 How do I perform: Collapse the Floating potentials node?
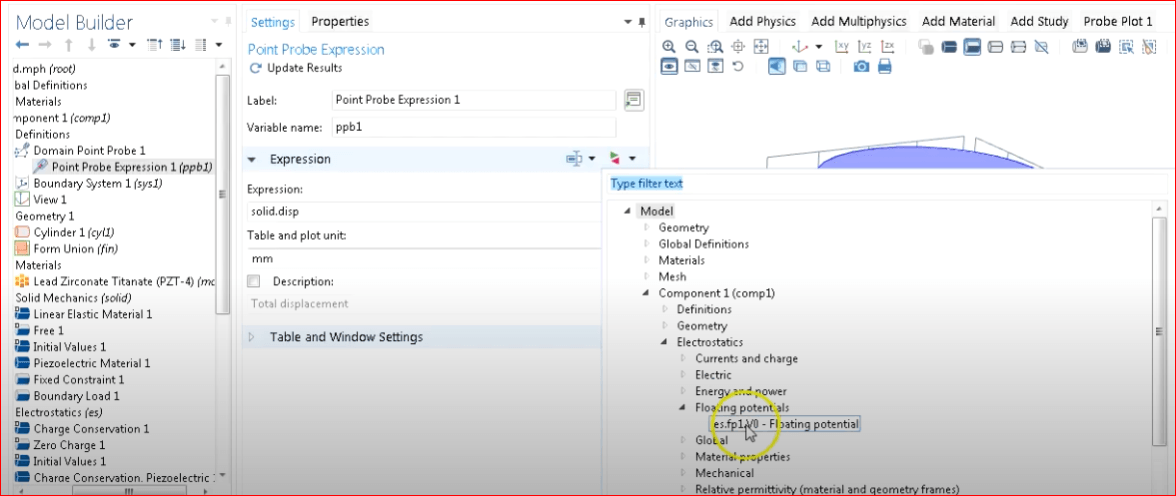[682, 407]
